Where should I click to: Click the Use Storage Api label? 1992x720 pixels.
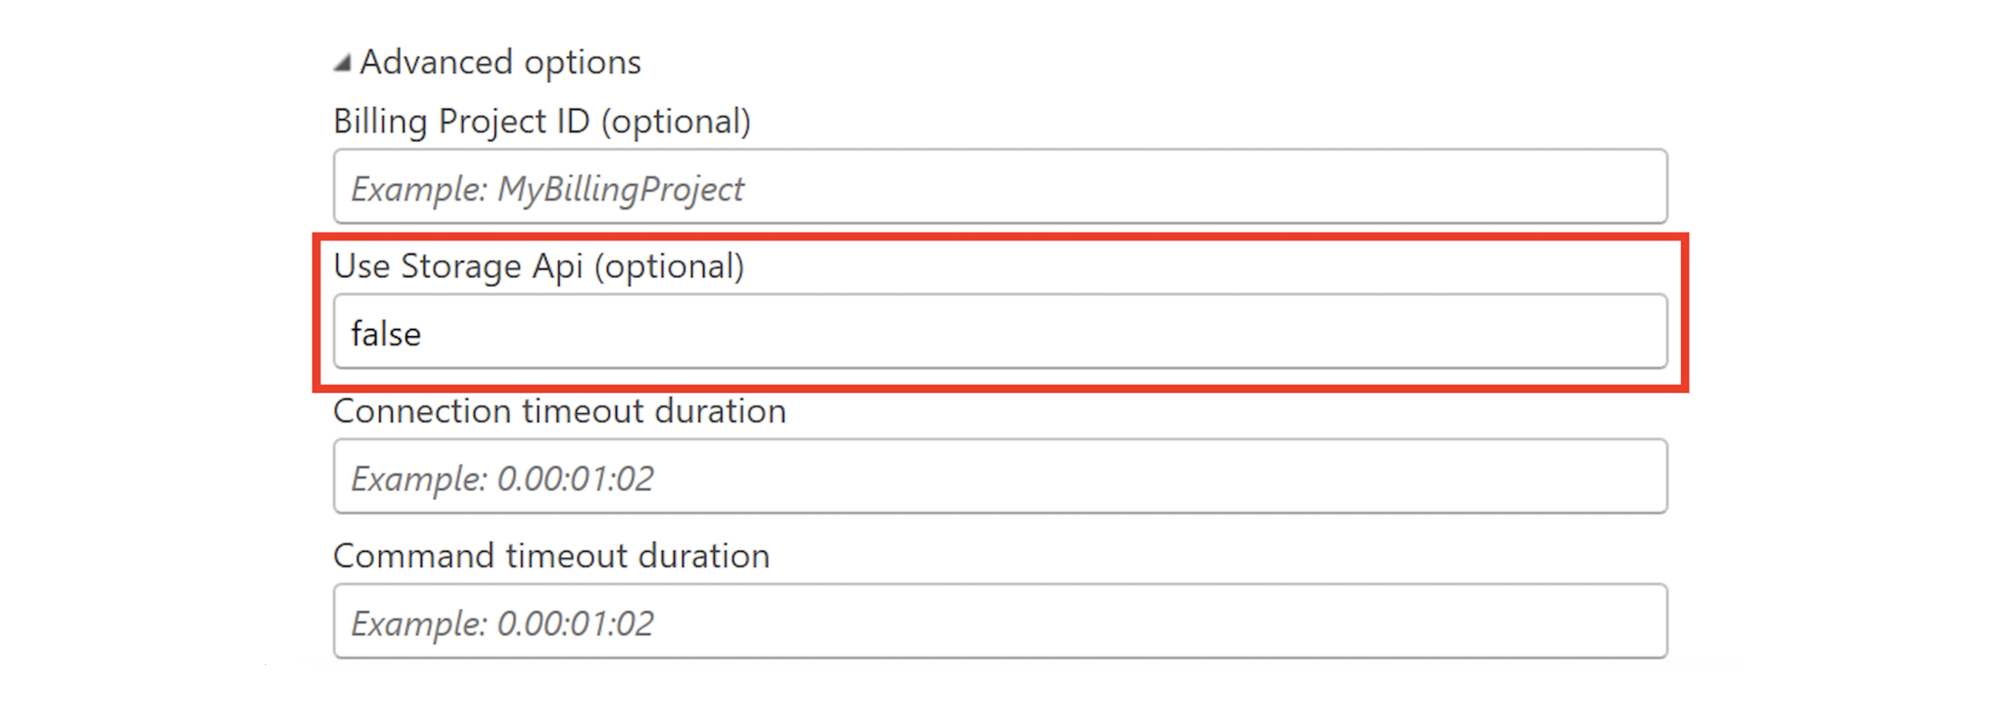[x=460, y=266]
